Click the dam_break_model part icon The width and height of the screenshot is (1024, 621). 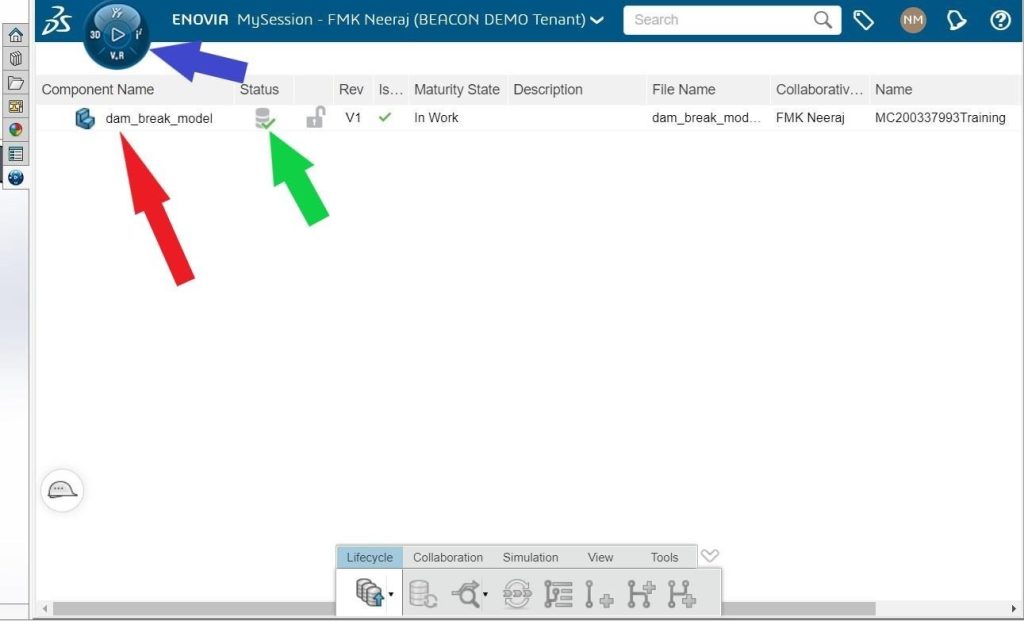[85, 118]
